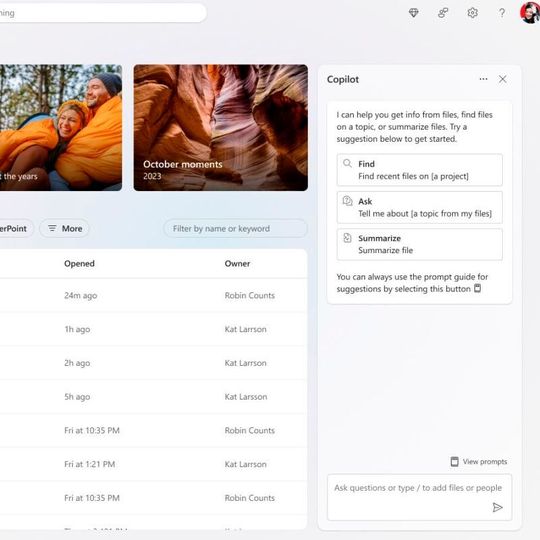Select the Find recent files suggestion
The image size is (540, 540).
pos(419,170)
